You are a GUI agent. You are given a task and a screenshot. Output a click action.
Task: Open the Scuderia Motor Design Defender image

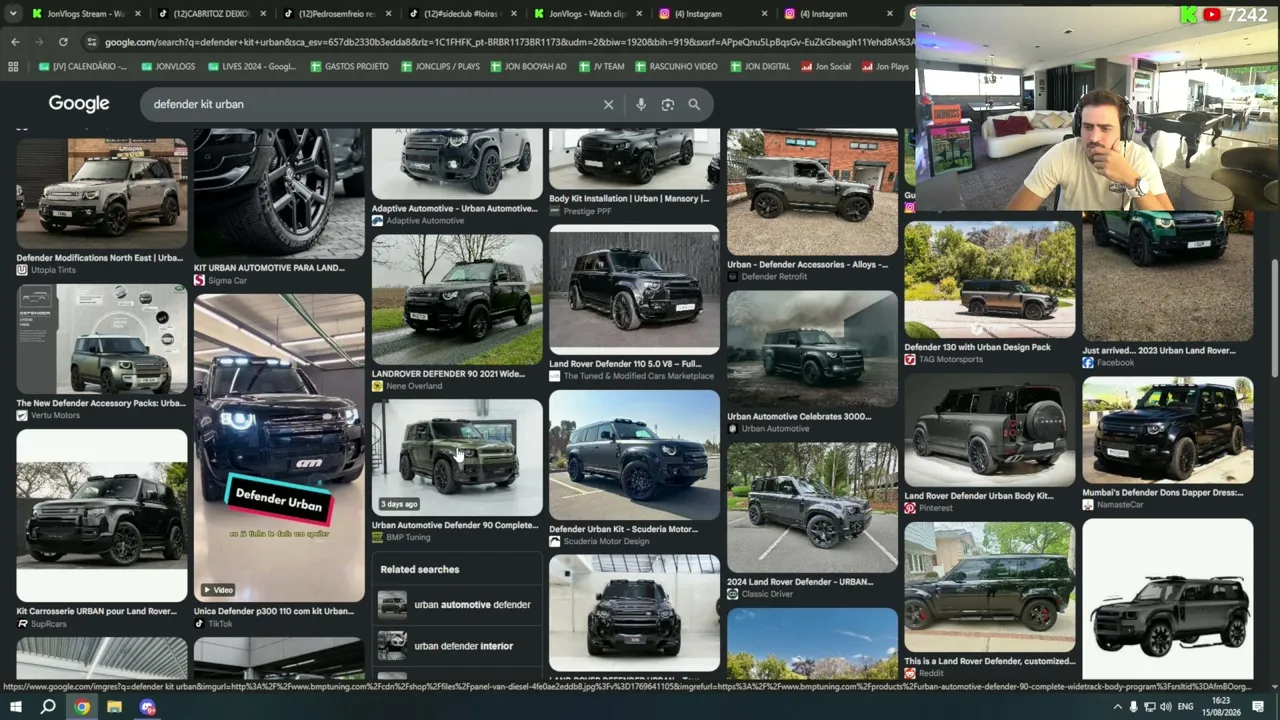point(634,455)
